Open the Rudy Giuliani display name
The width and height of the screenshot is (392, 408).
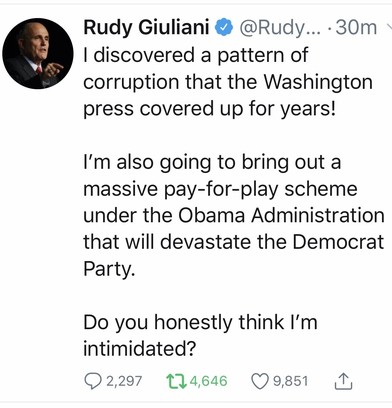[x=146, y=27]
